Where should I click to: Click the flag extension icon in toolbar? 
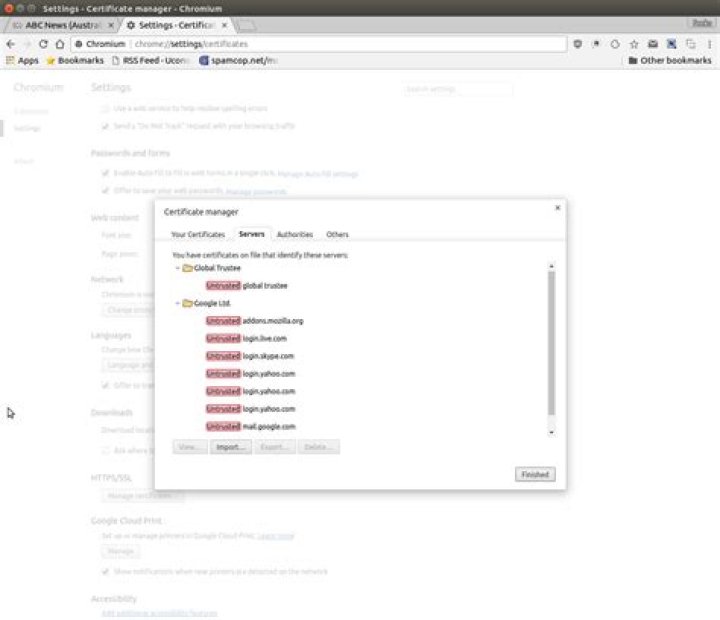click(x=596, y=44)
